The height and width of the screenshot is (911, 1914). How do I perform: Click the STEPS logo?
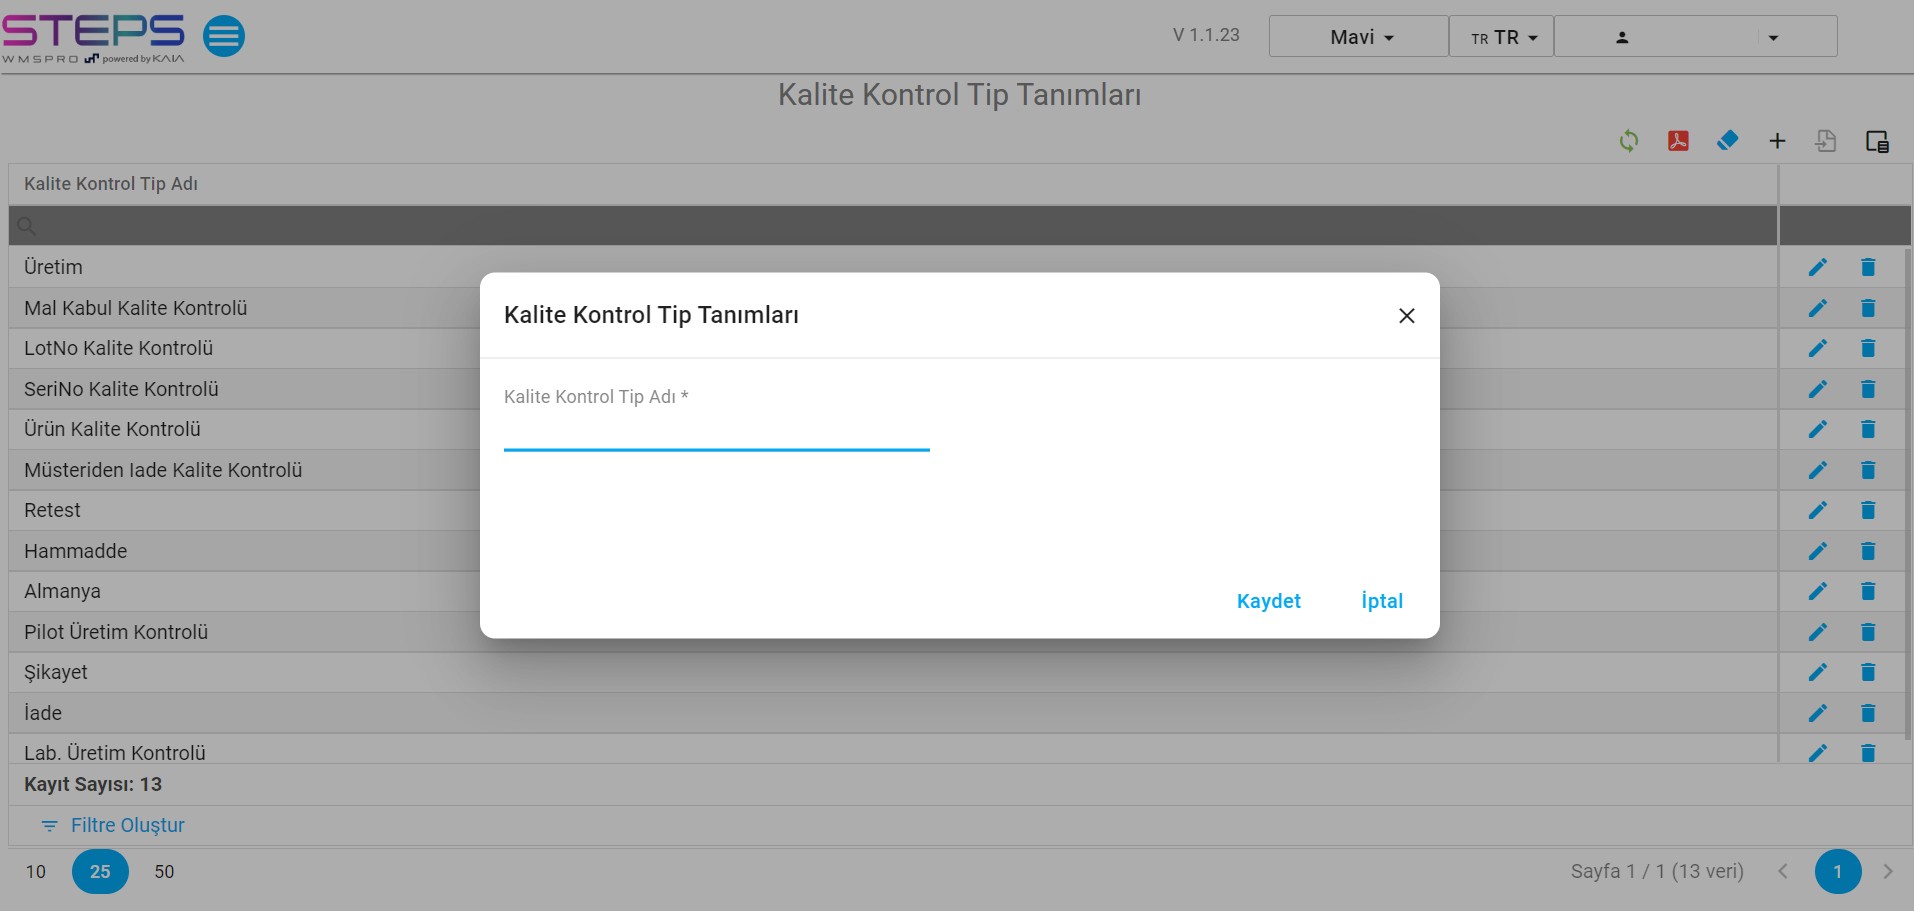(93, 38)
